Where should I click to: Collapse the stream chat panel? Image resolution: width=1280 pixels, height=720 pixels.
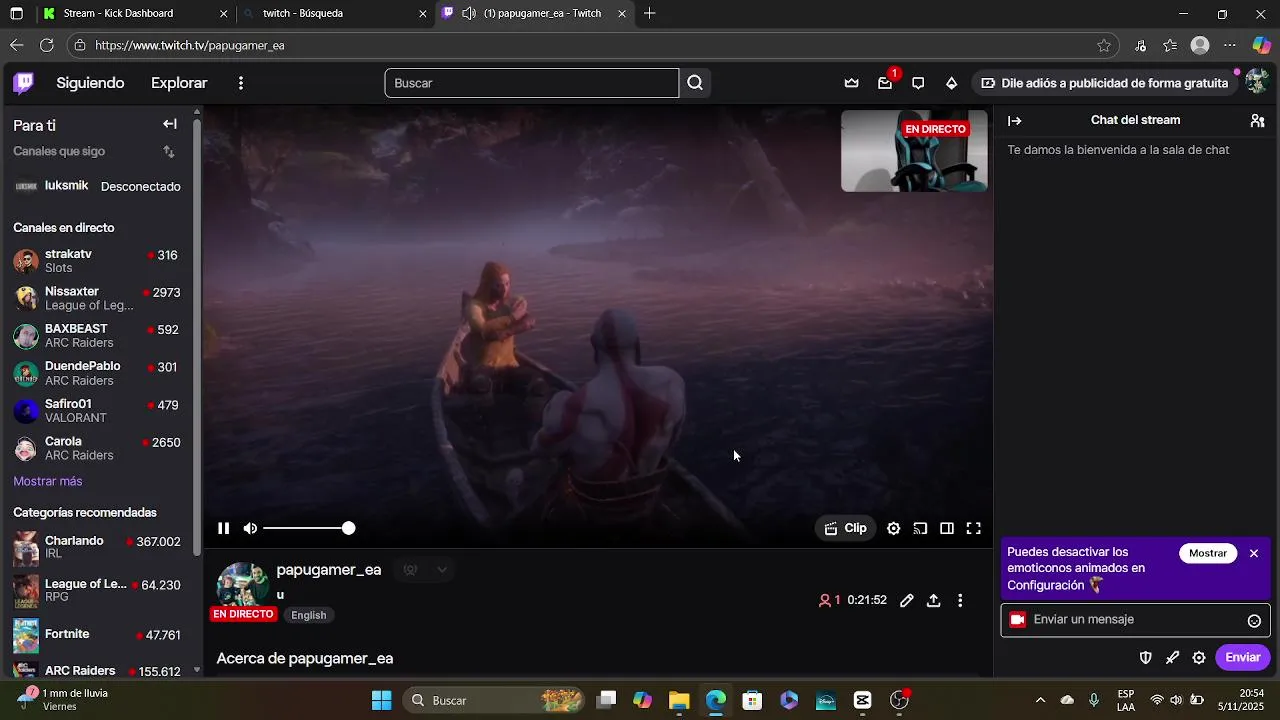point(1015,121)
